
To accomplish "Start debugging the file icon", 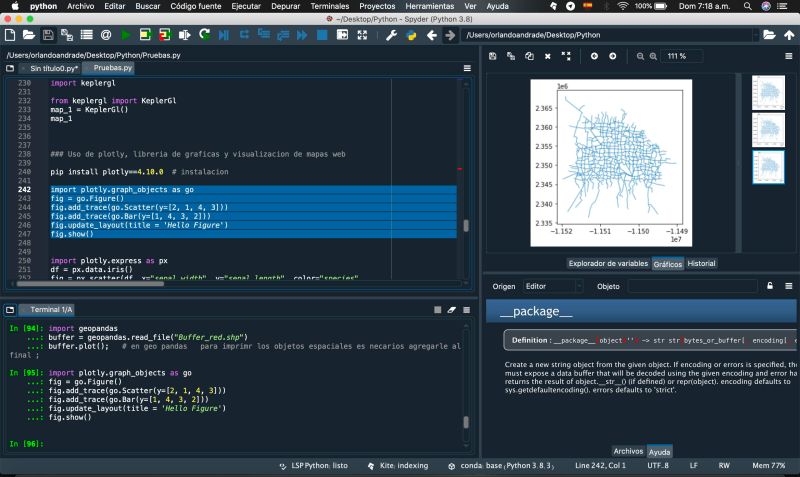I will tap(223, 35).
